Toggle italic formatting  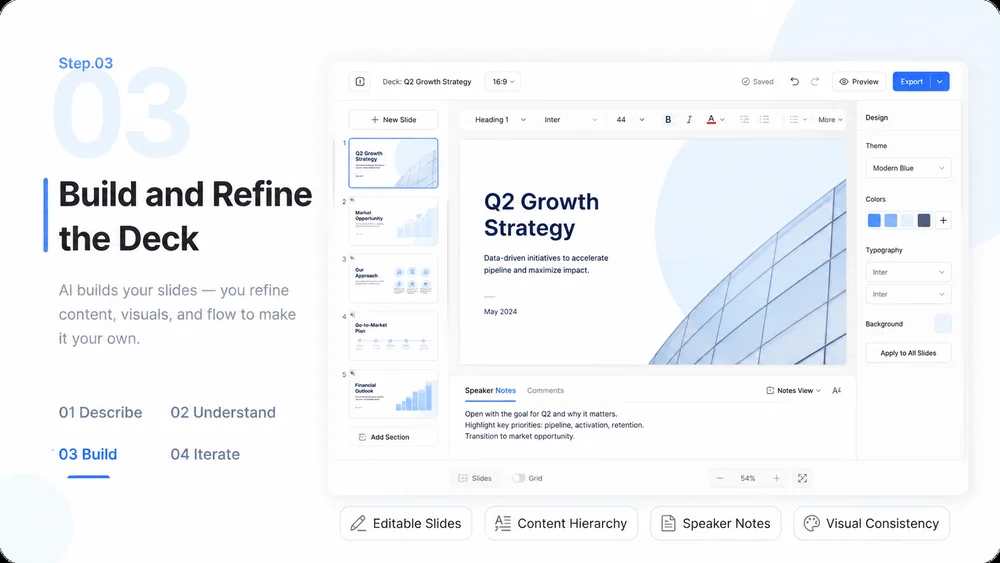tap(689, 119)
